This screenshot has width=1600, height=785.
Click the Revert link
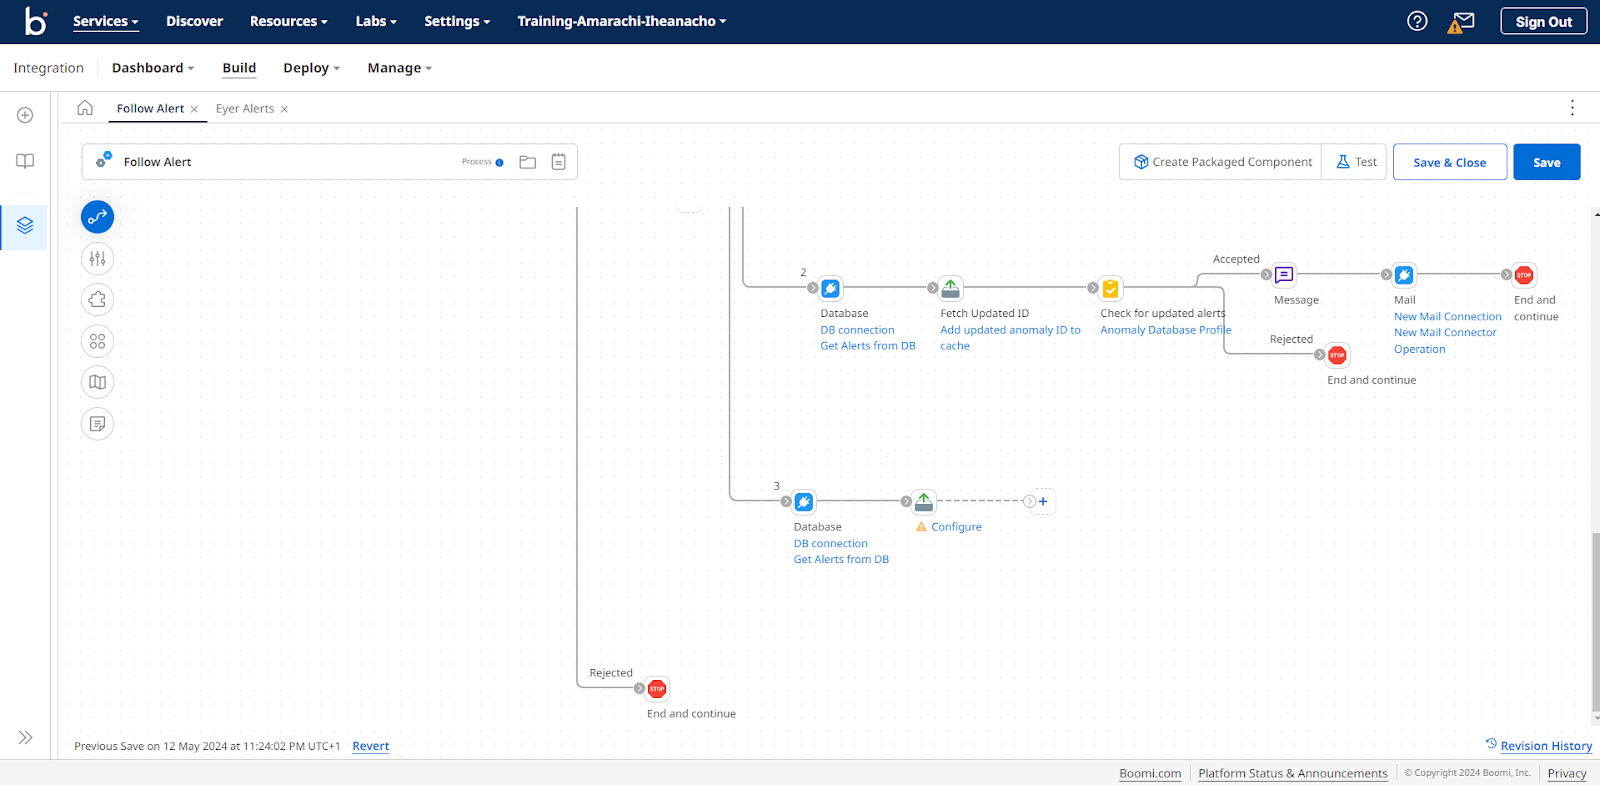(370, 746)
